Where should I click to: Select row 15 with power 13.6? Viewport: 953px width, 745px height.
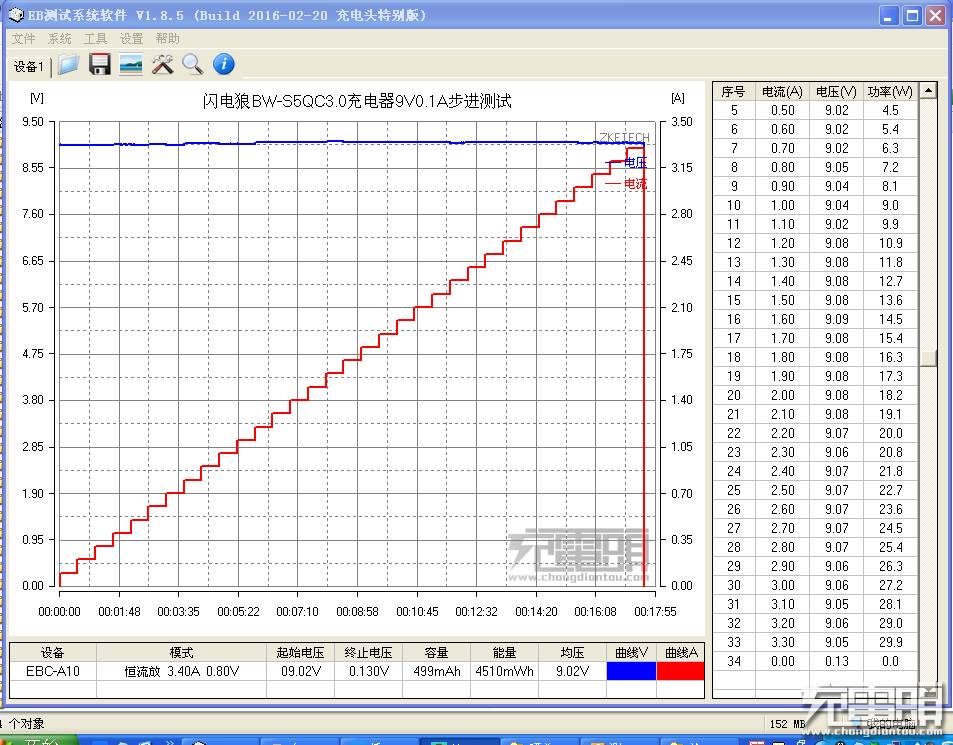815,300
